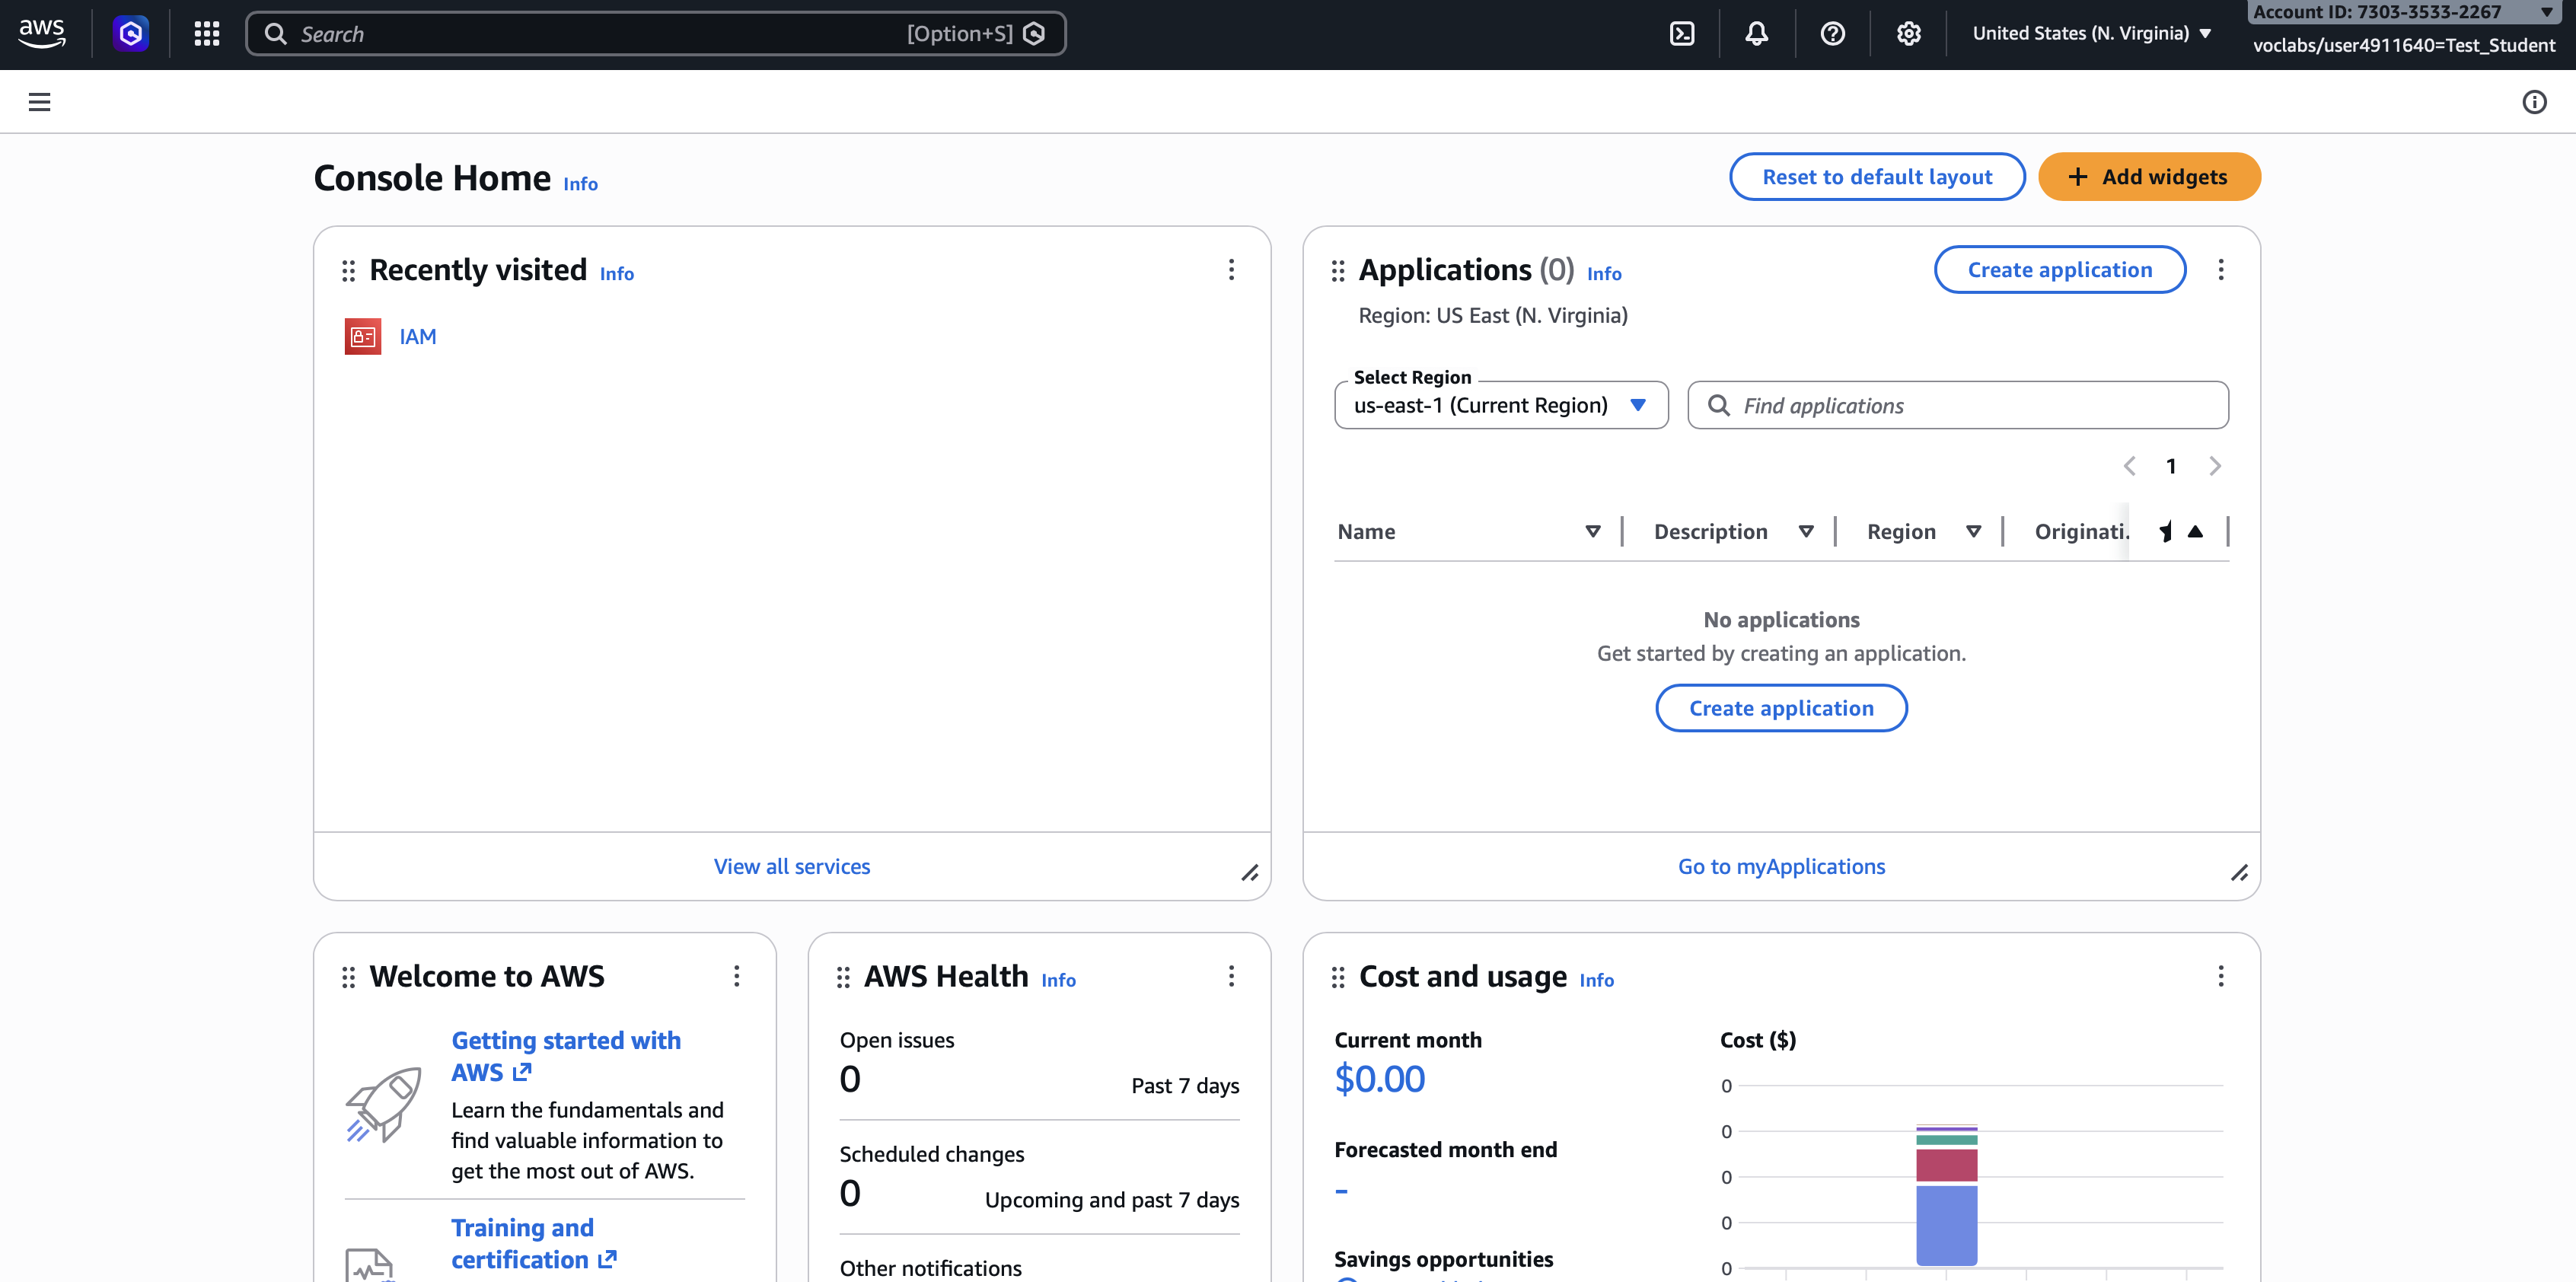This screenshot has height=1282, width=2576.
Task: Click Info next to Cost and usage
Action: 1596,981
